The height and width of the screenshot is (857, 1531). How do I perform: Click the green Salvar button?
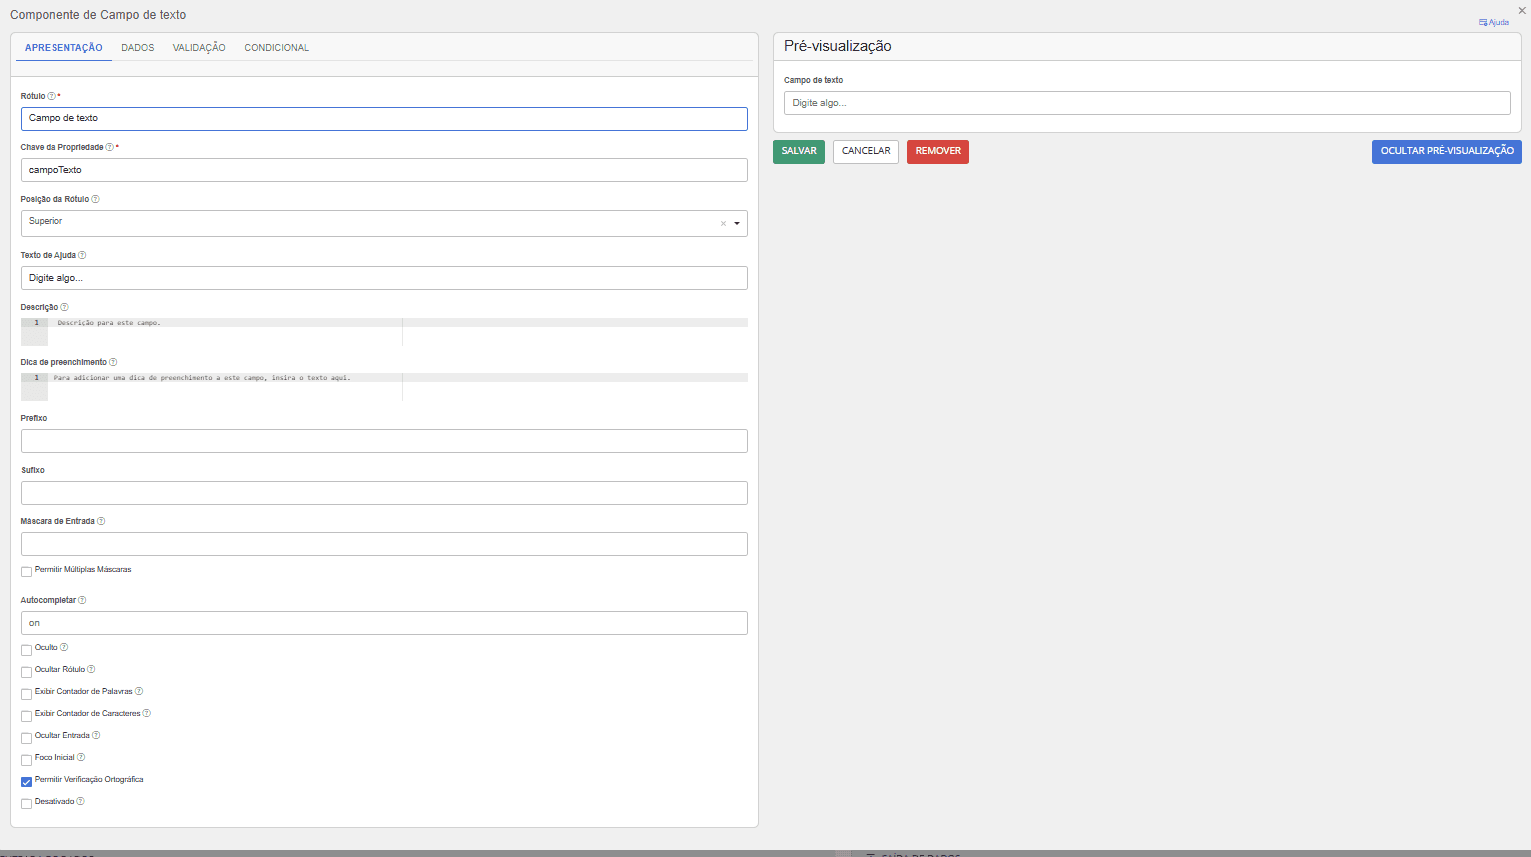799,151
